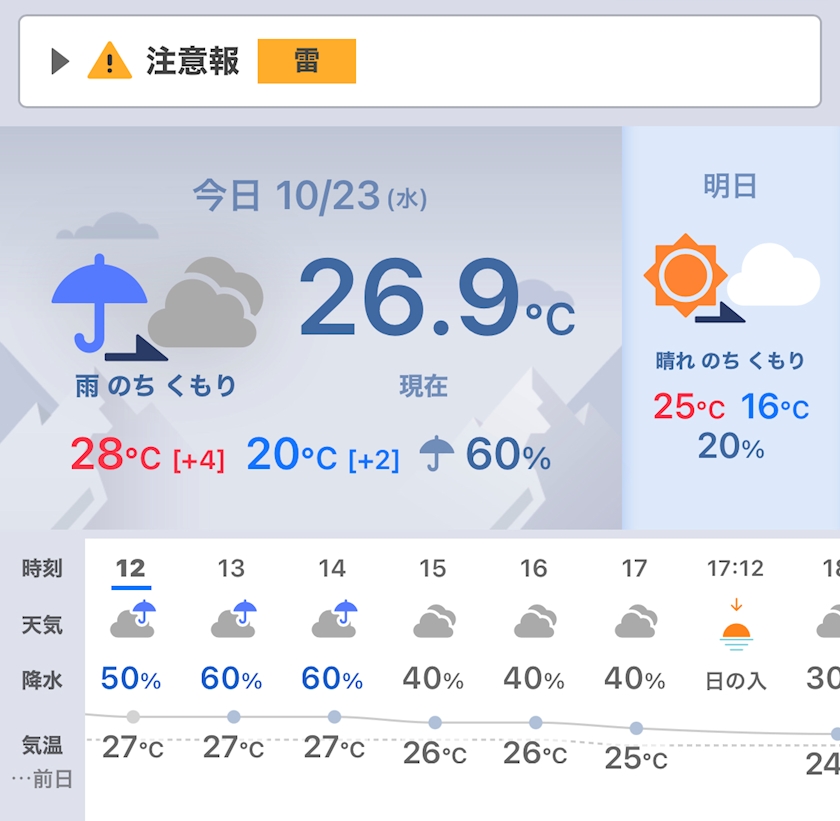Click the 26.9°C current temperature
Screen dimensions: 840x821
(x=437, y=298)
